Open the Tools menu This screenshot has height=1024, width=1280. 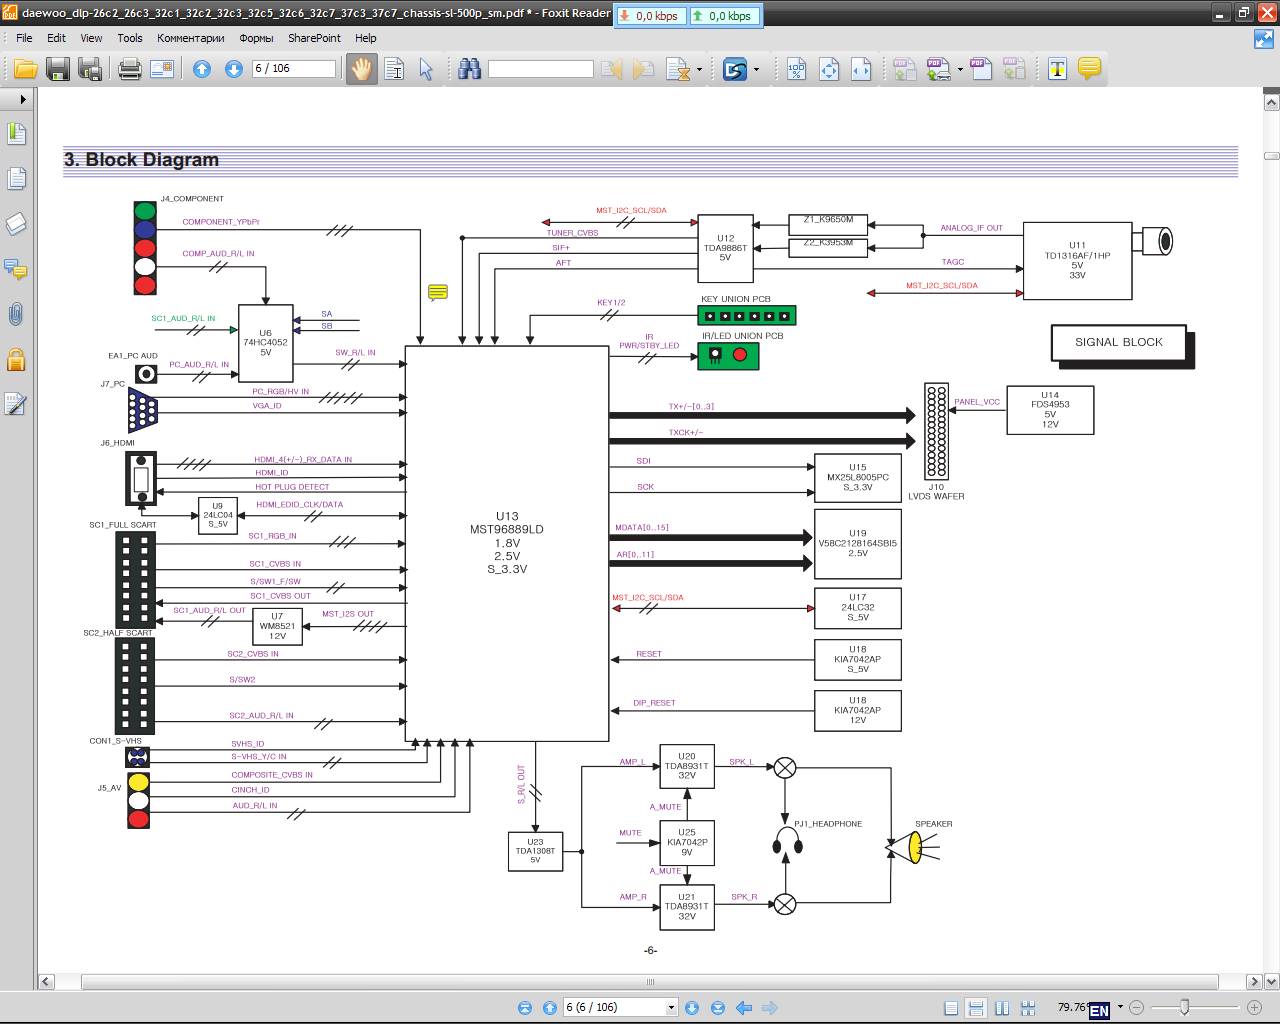pos(130,38)
